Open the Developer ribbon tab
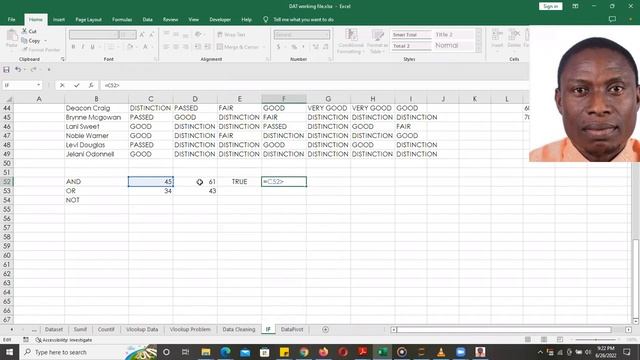The height and width of the screenshot is (360, 640). coord(220,19)
